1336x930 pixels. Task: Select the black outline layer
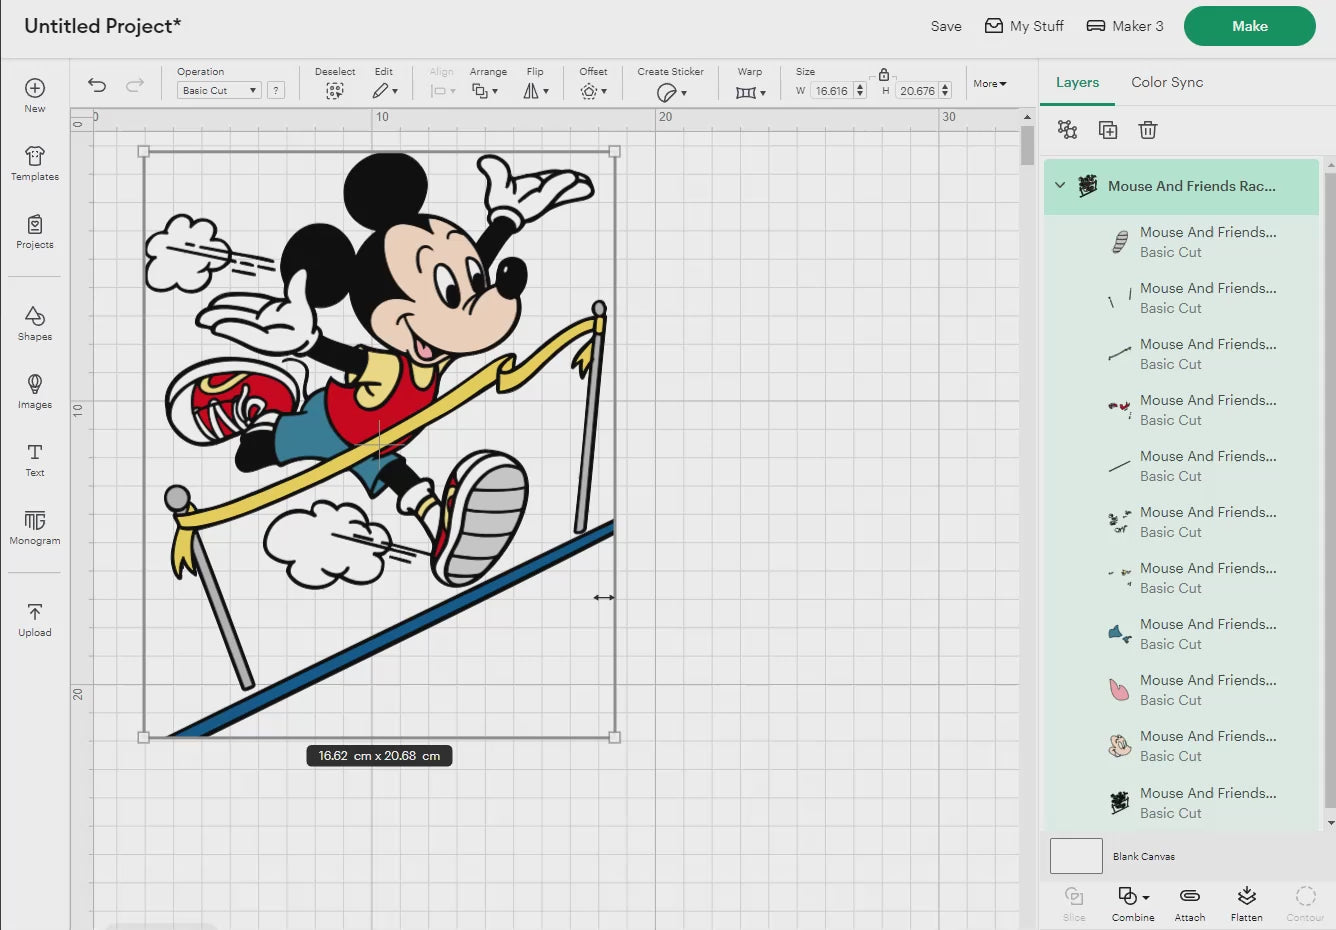[1182, 803]
